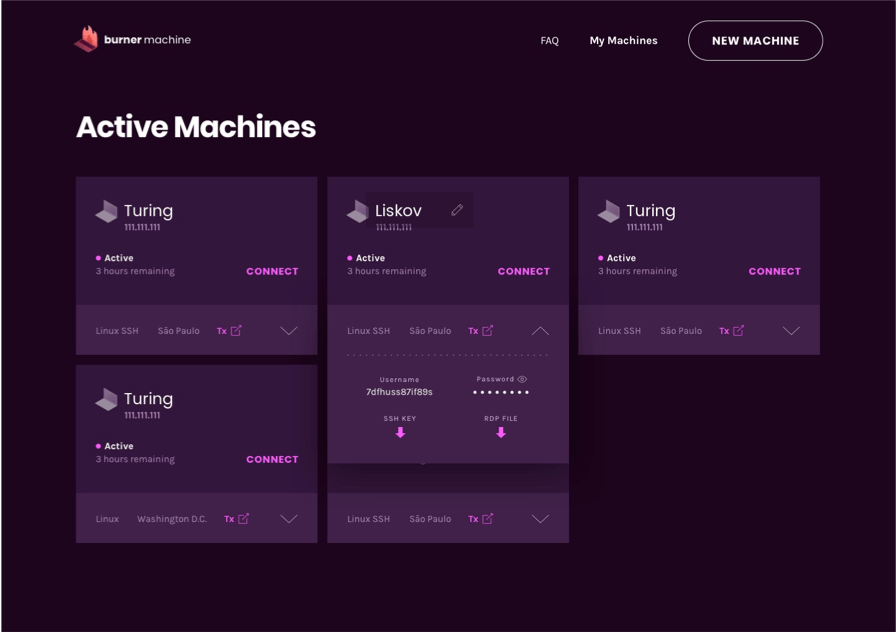This screenshot has width=896, height=632.
Task: Select the username value 7dfhuss87lf89s
Action: pyautogui.click(x=399, y=392)
